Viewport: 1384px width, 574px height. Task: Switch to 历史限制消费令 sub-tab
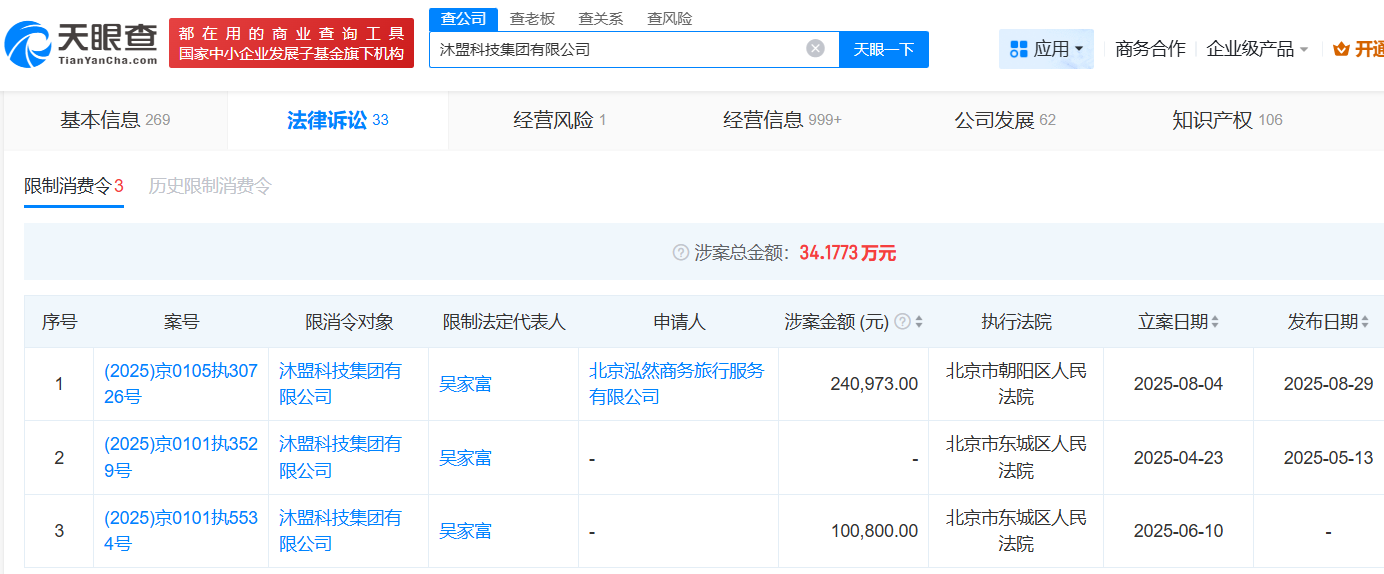tap(210, 186)
